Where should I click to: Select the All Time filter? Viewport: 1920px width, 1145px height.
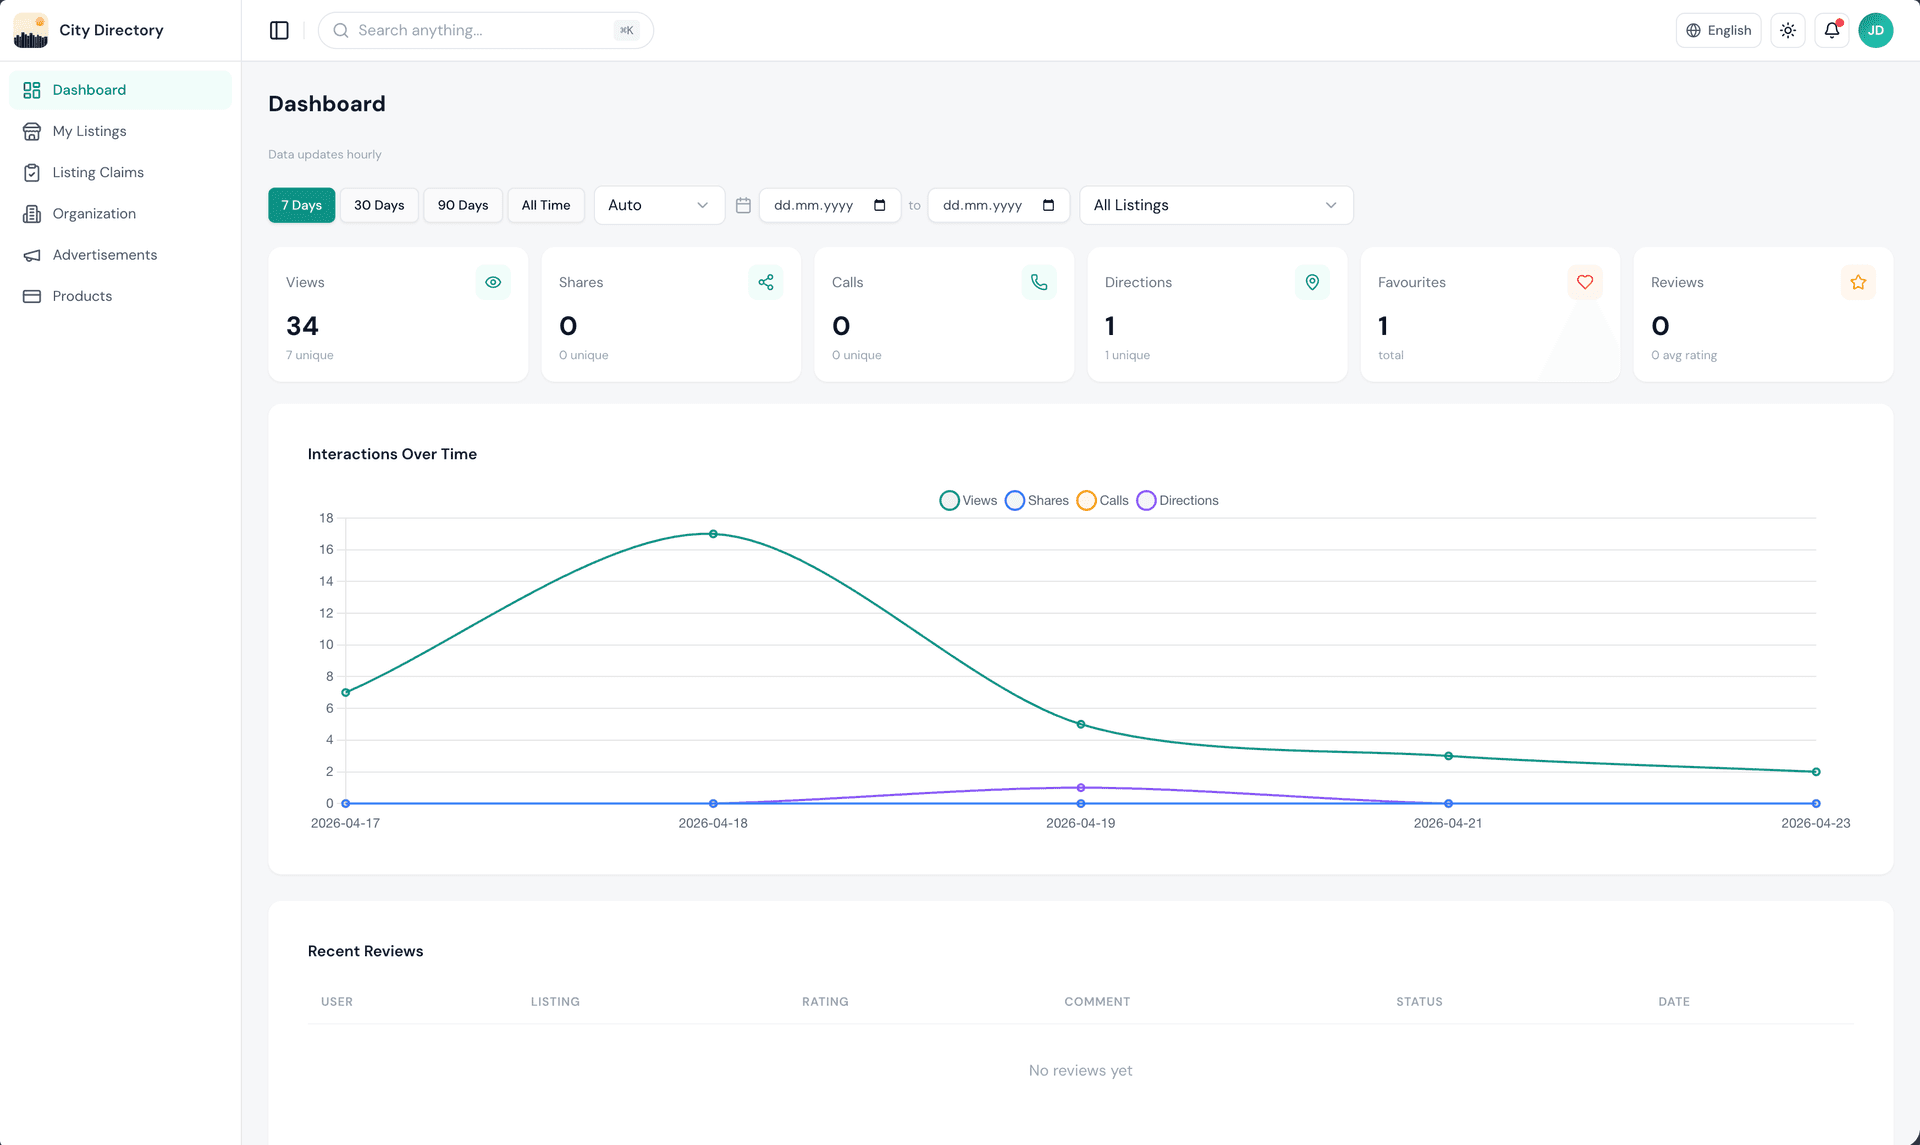tap(545, 205)
